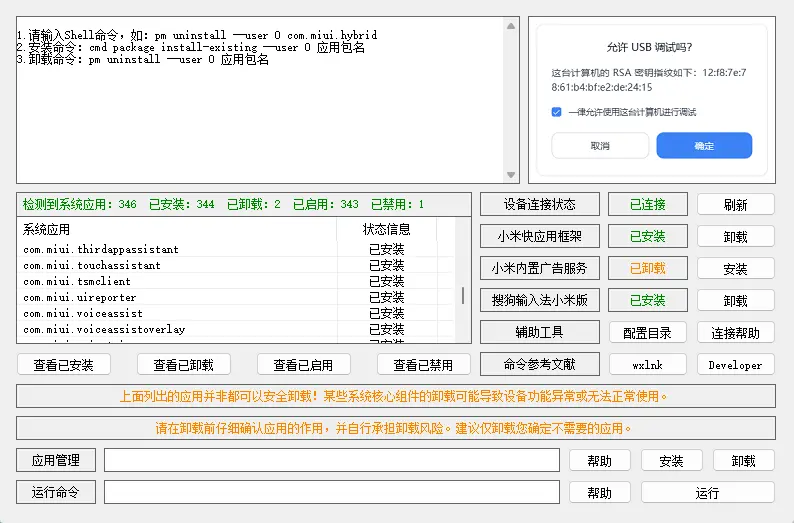794x523 pixels.
Task: Click the Developer button
Action: pyautogui.click(x=736, y=365)
